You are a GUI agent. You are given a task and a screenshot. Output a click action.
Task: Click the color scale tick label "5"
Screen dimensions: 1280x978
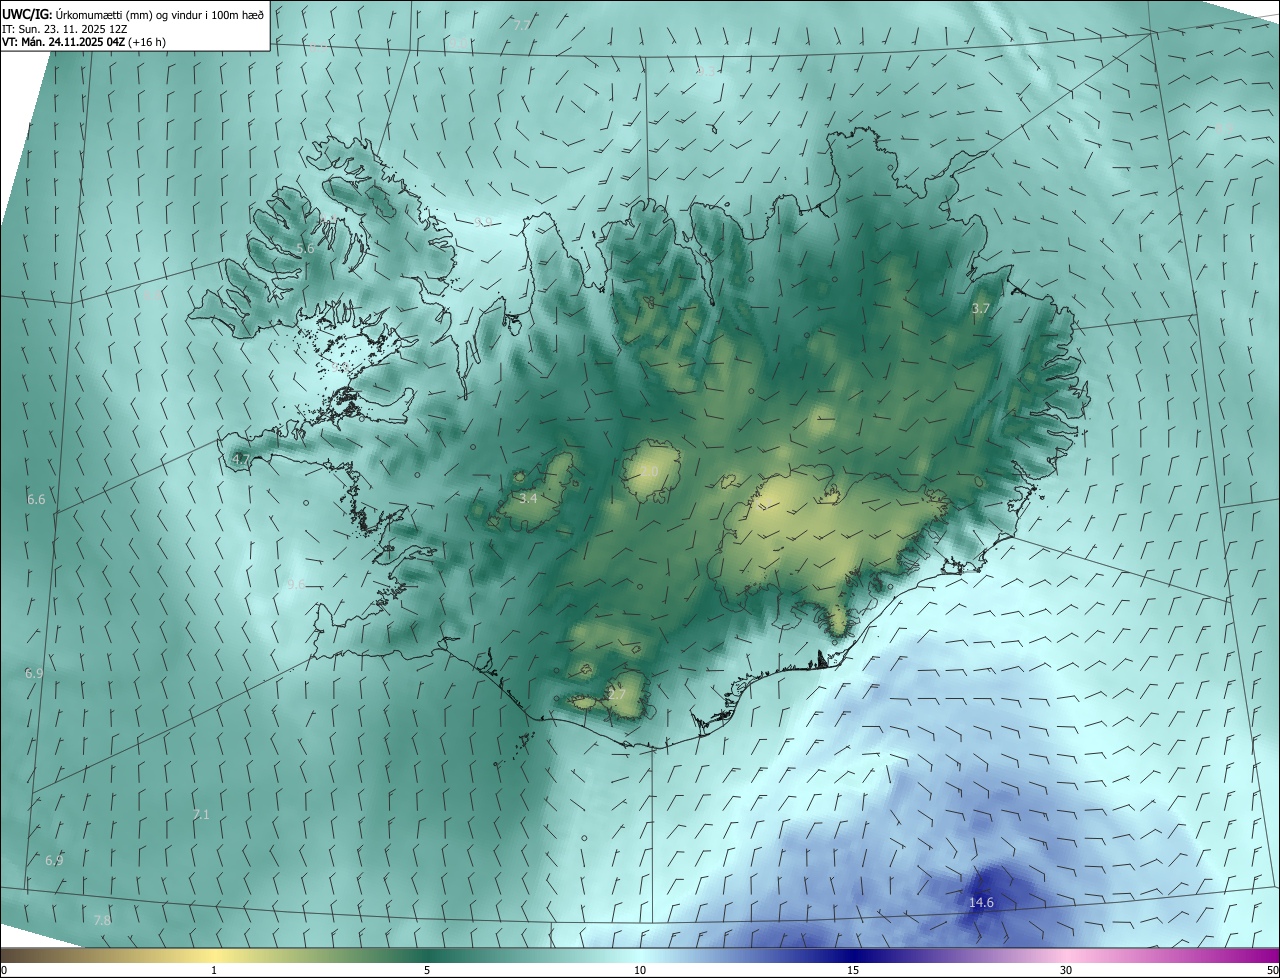(x=427, y=970)
